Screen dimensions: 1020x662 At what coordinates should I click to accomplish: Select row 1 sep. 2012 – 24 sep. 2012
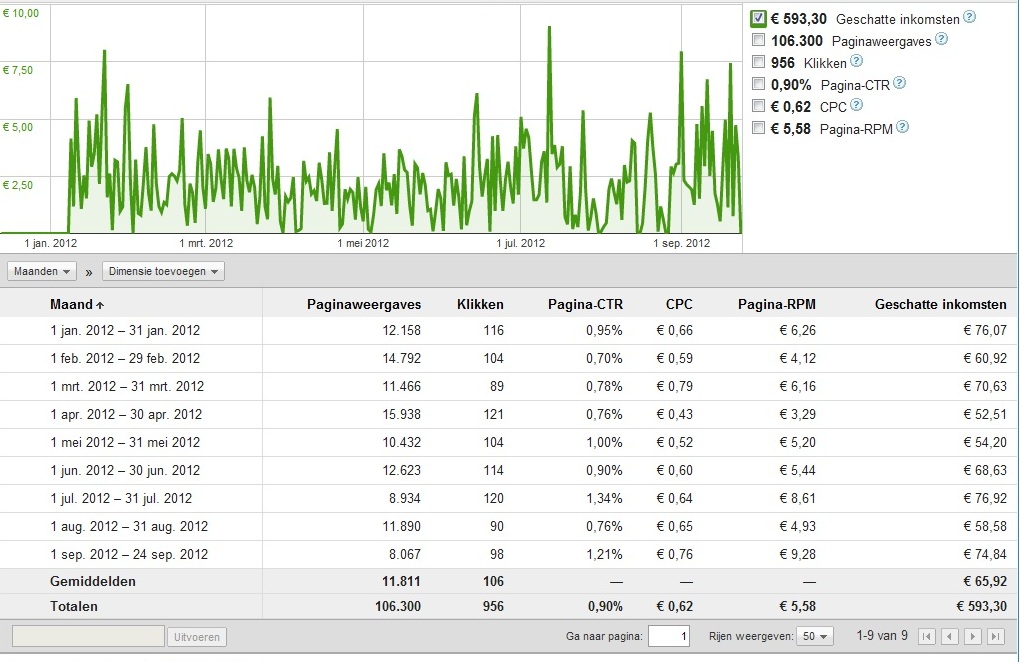[509, 554]
